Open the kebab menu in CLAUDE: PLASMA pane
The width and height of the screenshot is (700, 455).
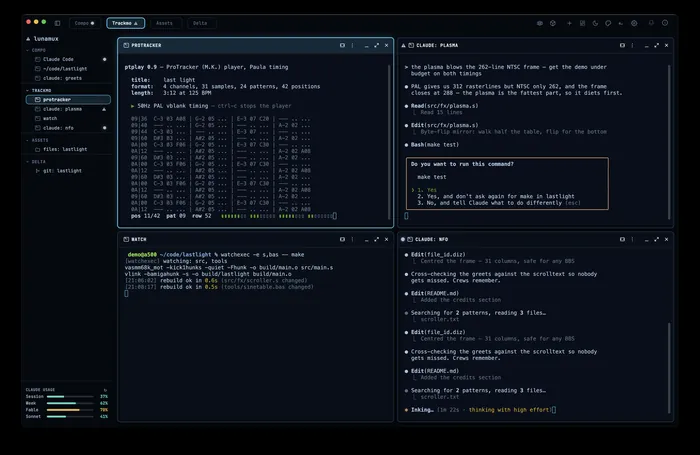point(633,46)
